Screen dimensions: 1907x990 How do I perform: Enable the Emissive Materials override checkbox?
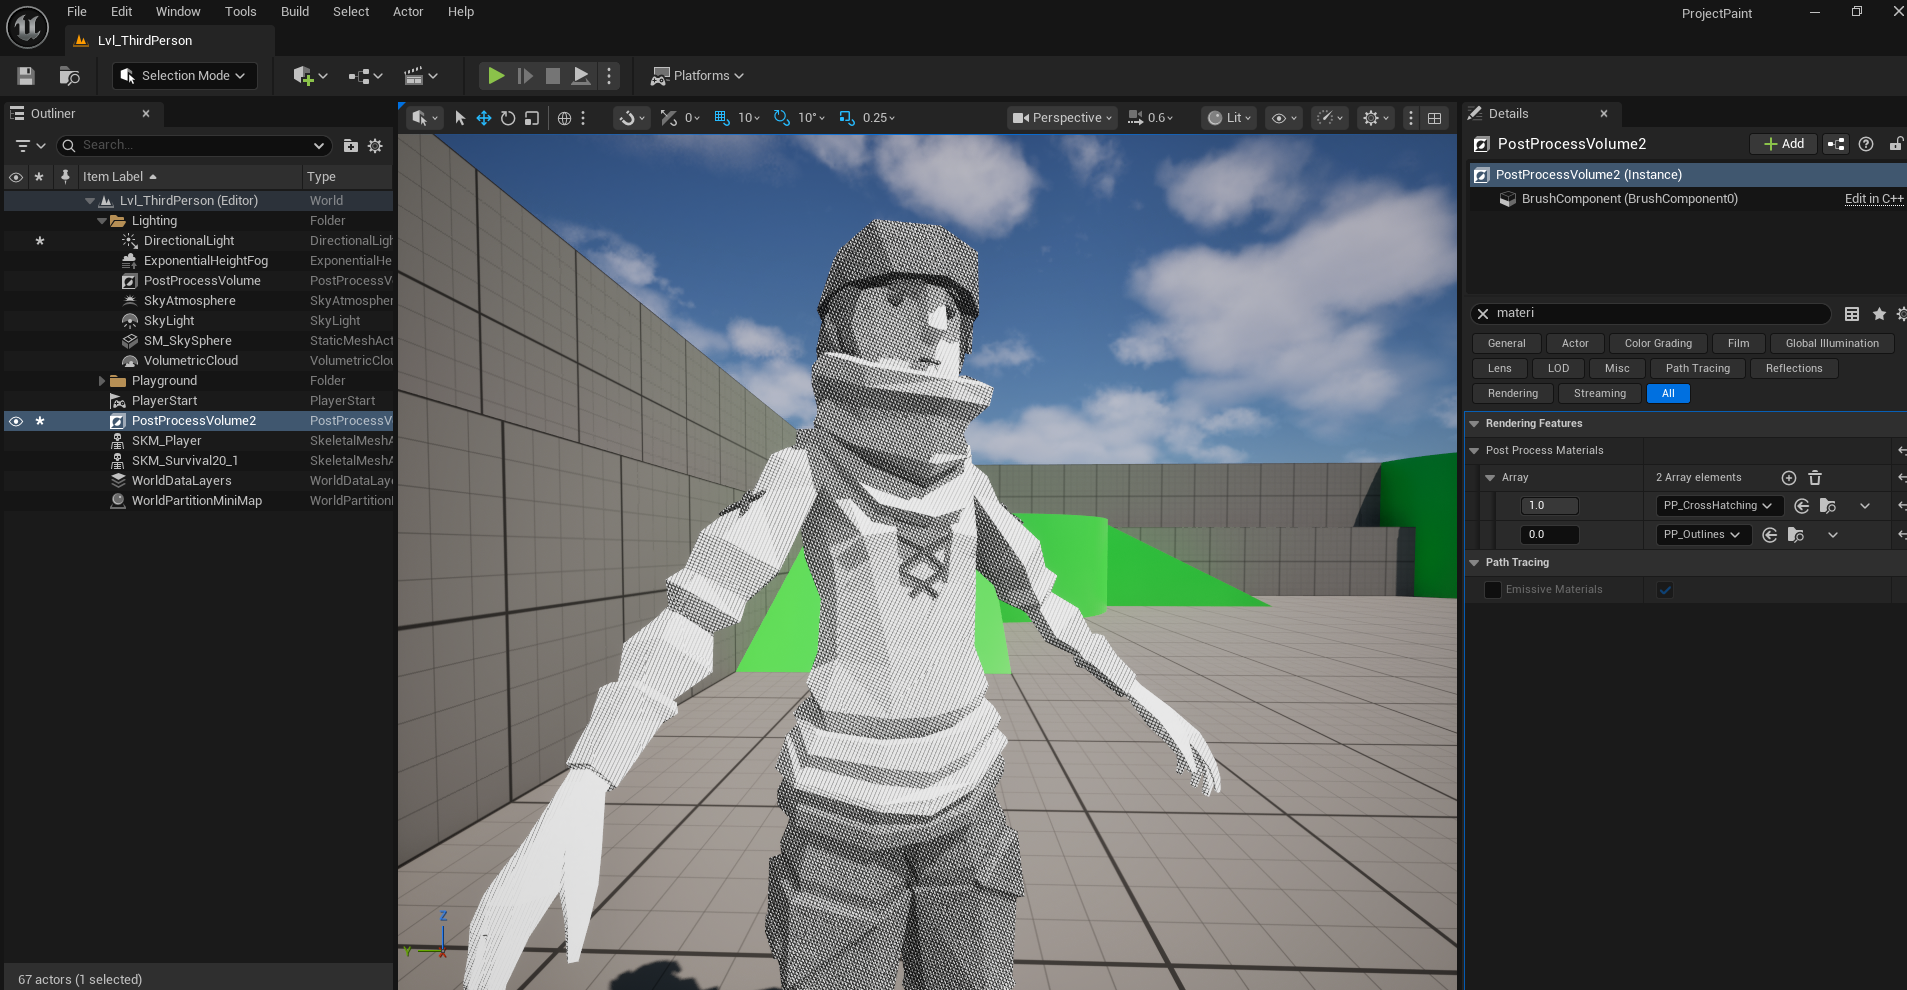tap(1493, 590)
